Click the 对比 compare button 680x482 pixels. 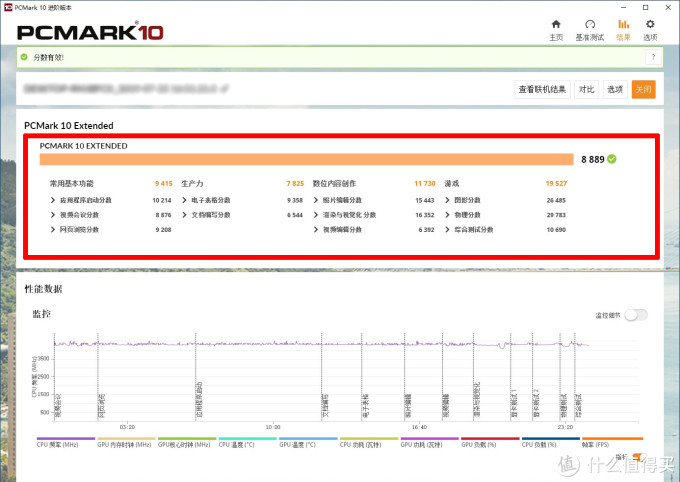coord(586,89)
